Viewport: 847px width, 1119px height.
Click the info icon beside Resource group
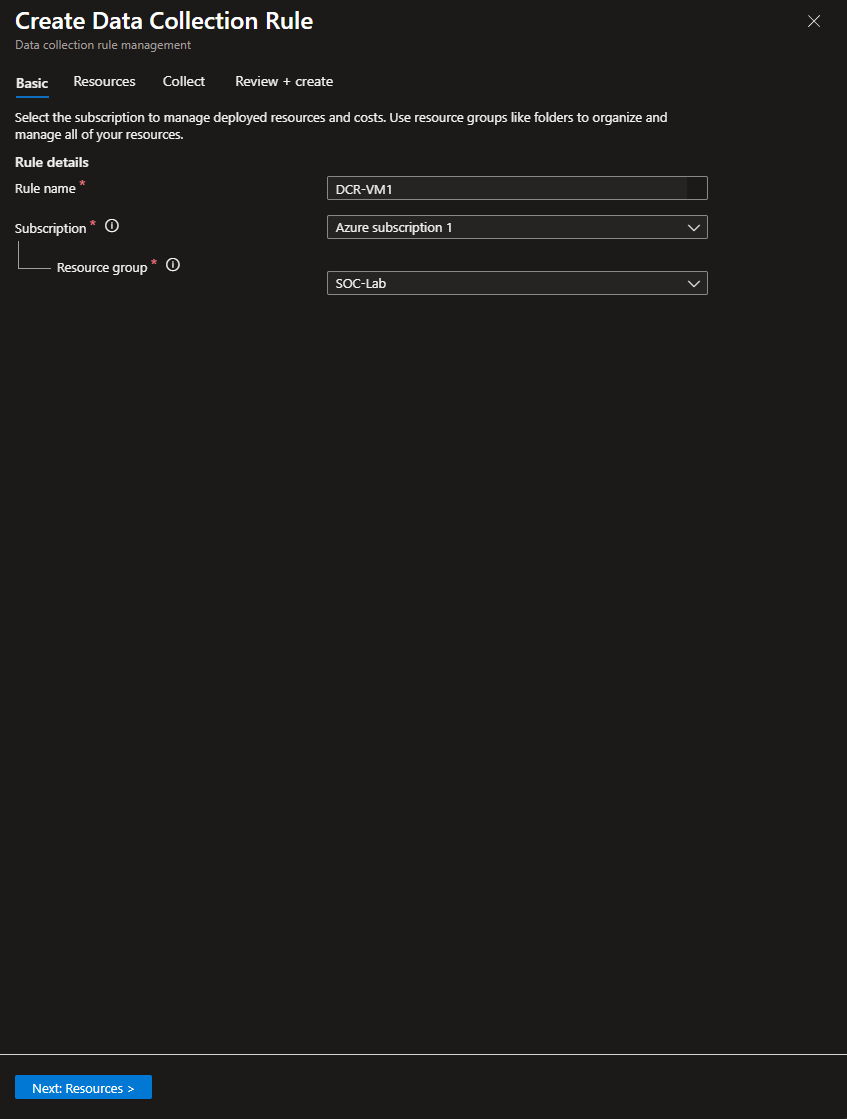(x=173, y=265)
